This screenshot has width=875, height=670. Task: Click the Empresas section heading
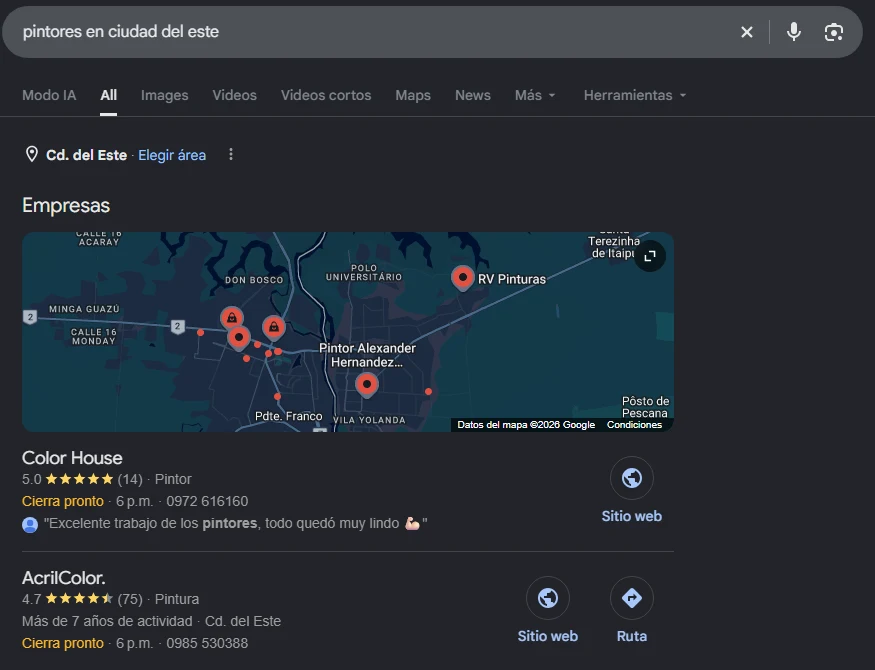coord(66,205)
